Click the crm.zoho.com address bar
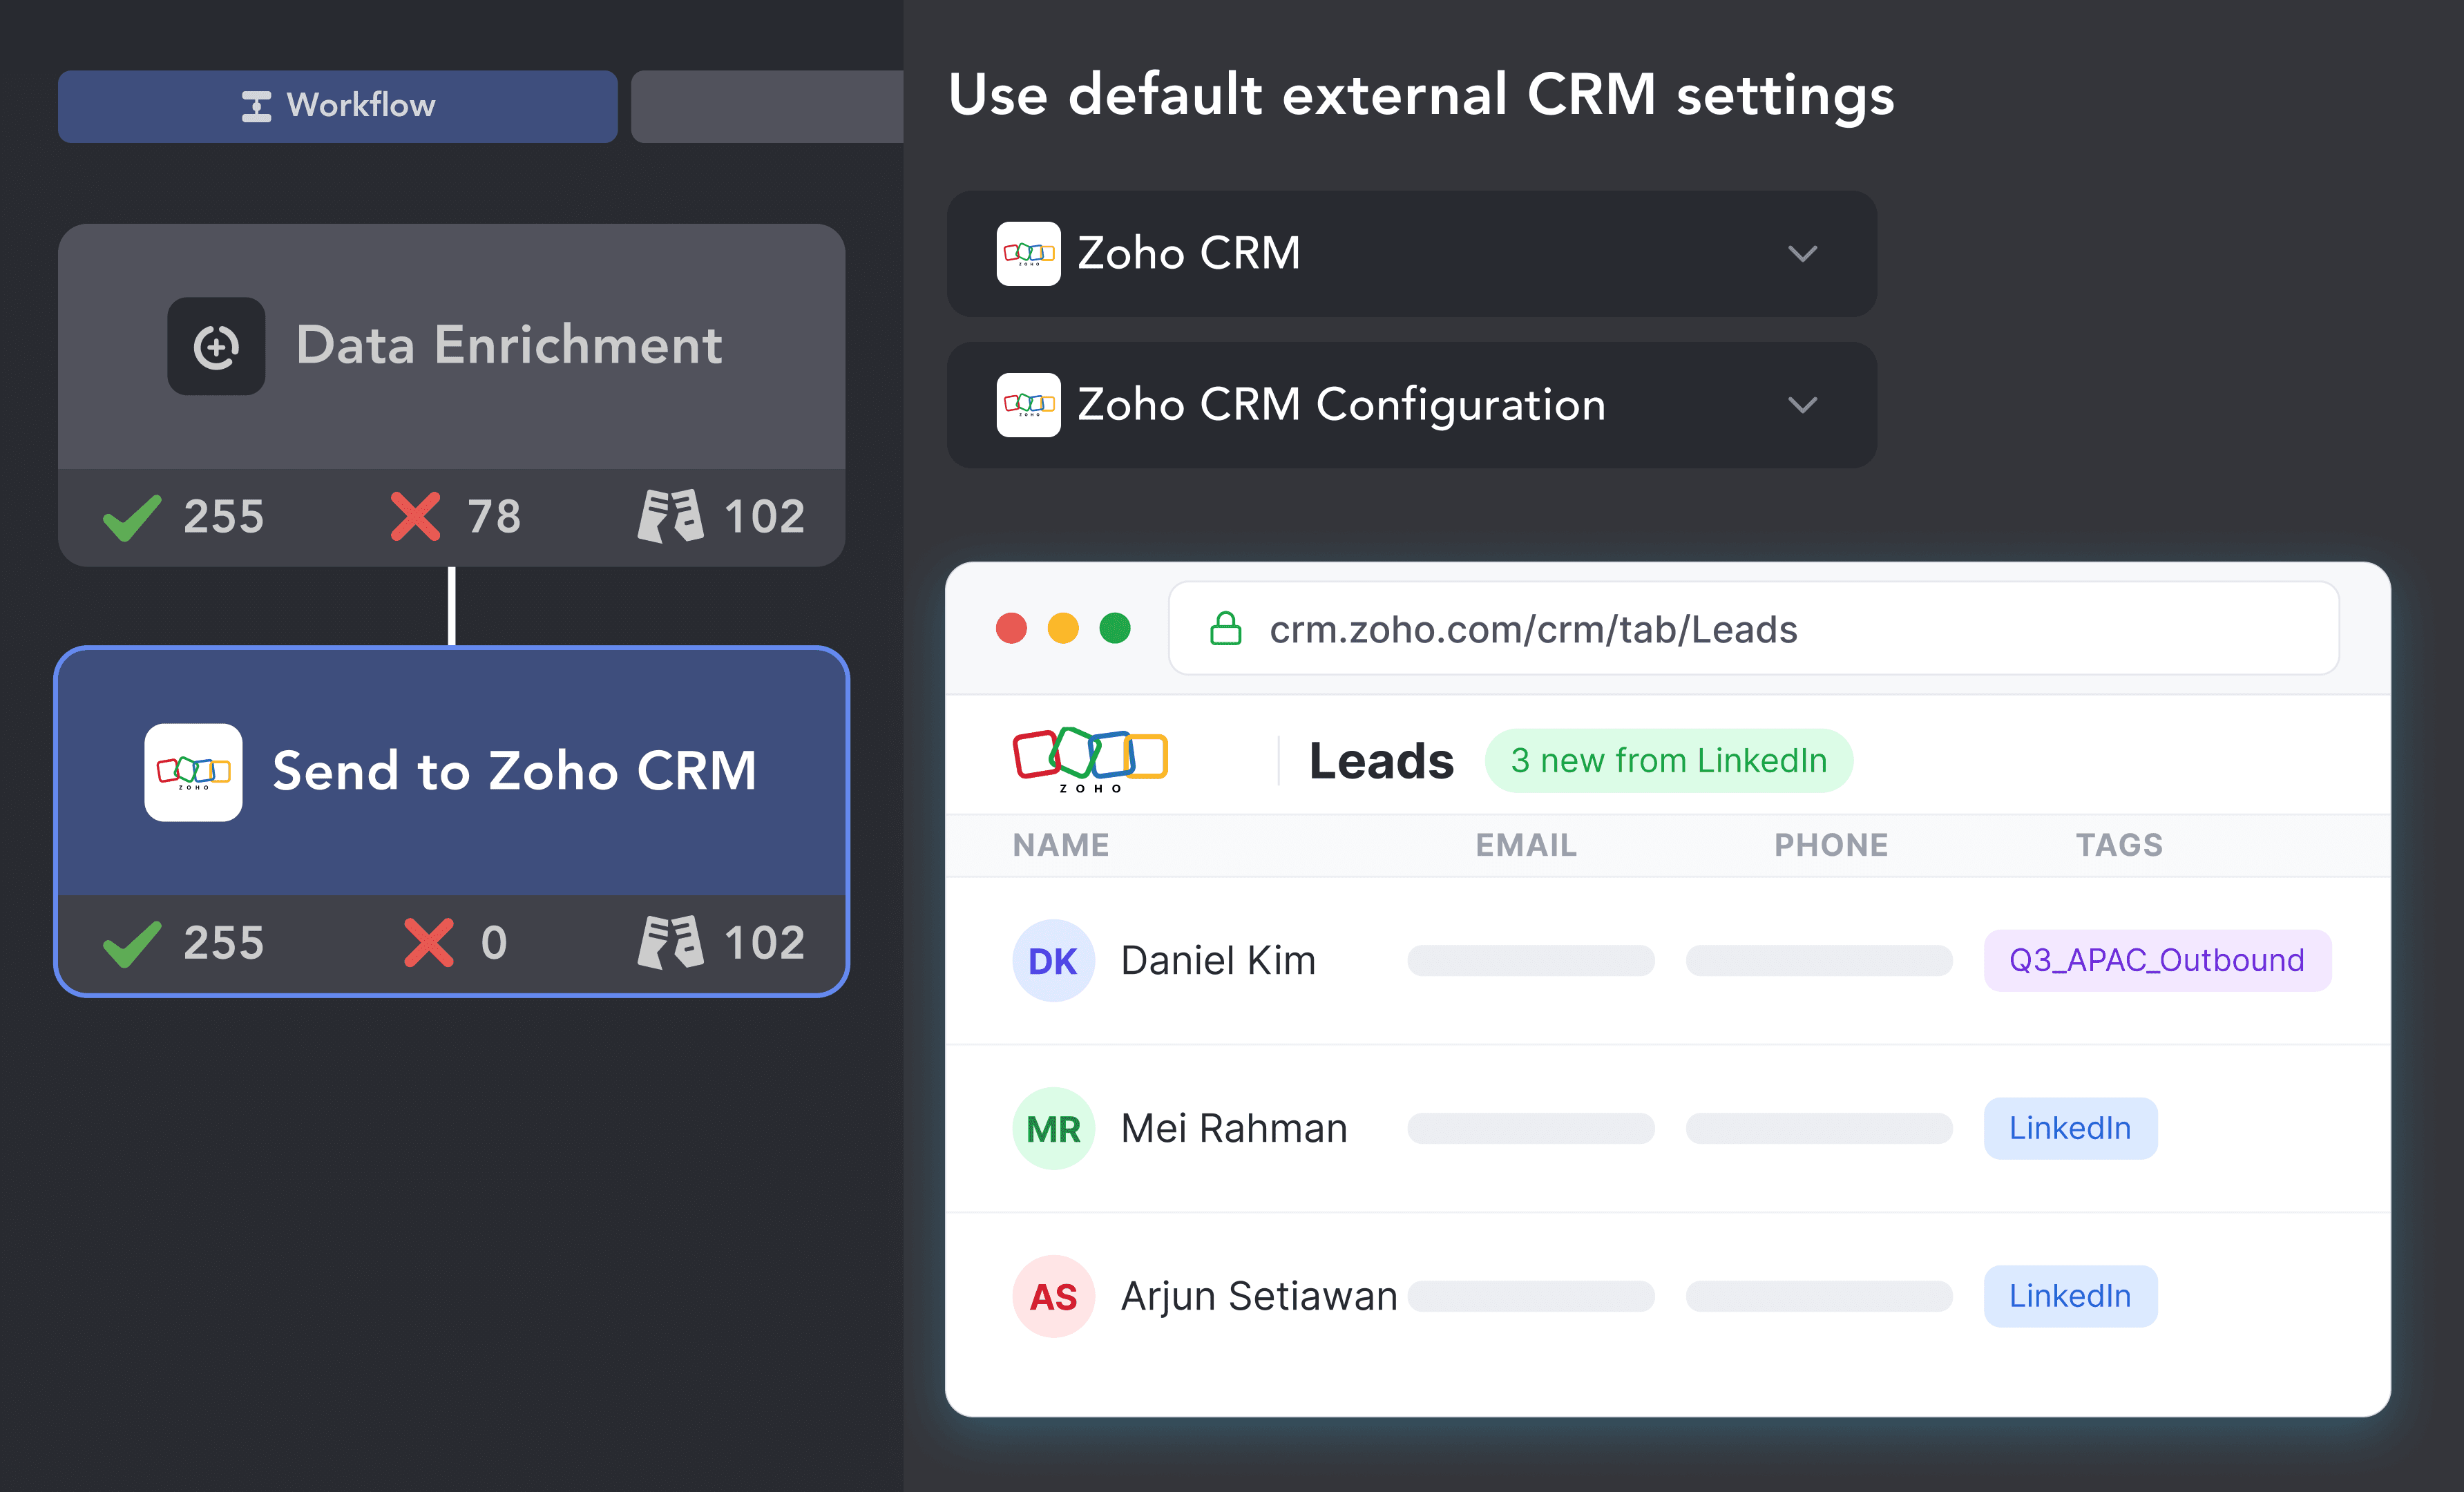This screenshot has width=2464, height=1492. click(1753, 629)
